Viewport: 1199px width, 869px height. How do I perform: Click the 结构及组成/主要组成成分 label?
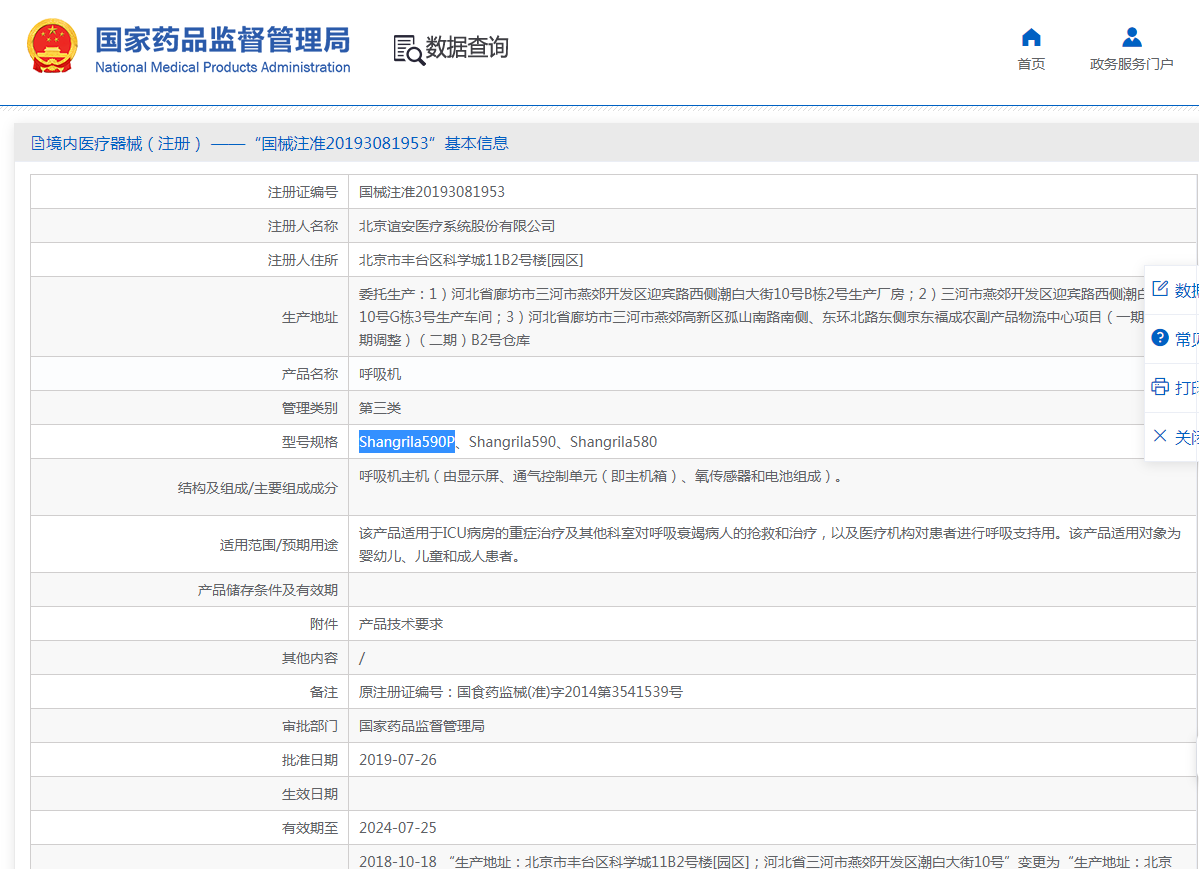(x=258, y=488)
